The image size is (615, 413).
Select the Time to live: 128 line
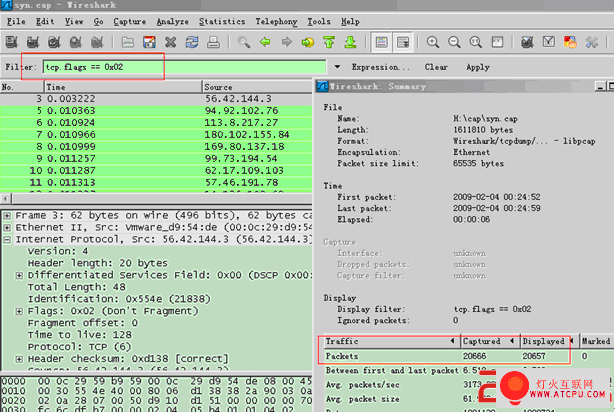coord(80,335)
